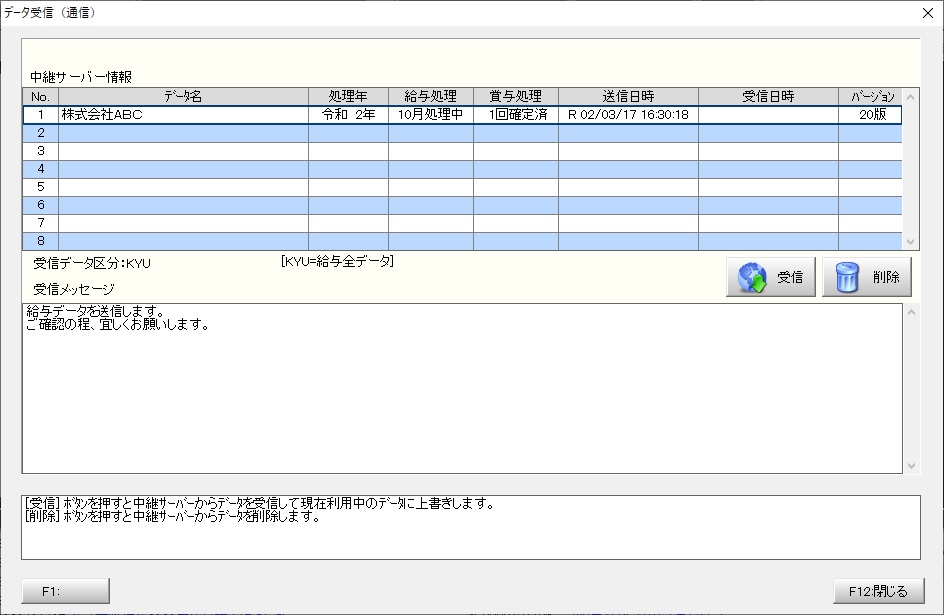Click the message box scrollbar down arrow
Image resolution: width=944 pixels, height=615 pixels.
[911, 465]
